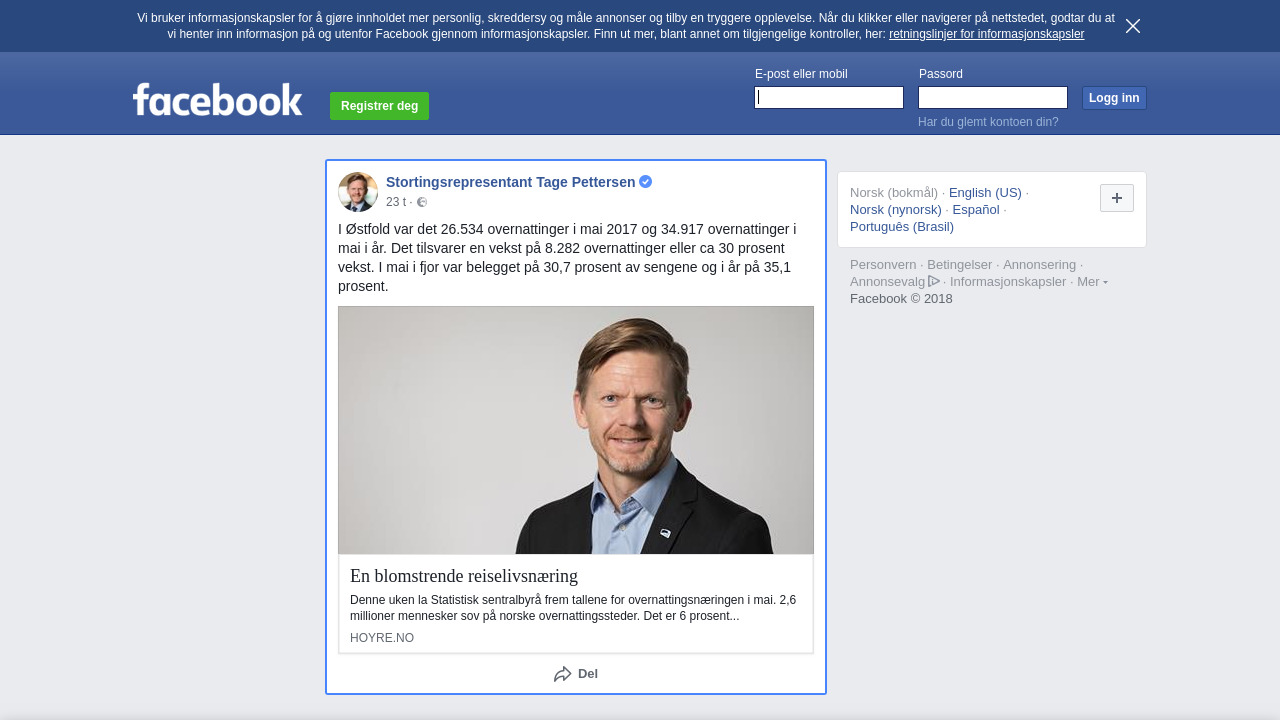1280x720 pixels.
Task: Click the Logg inn button
Action: (x=1114, y=98)
